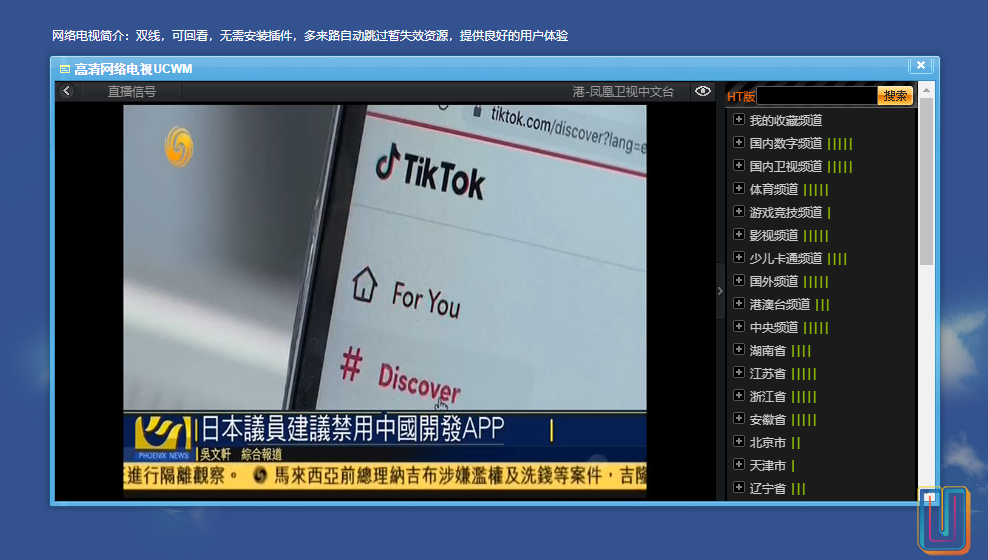Expand 少儿卡通频道 category
Viewport: 988px width, 560px height.
[739, 257]
